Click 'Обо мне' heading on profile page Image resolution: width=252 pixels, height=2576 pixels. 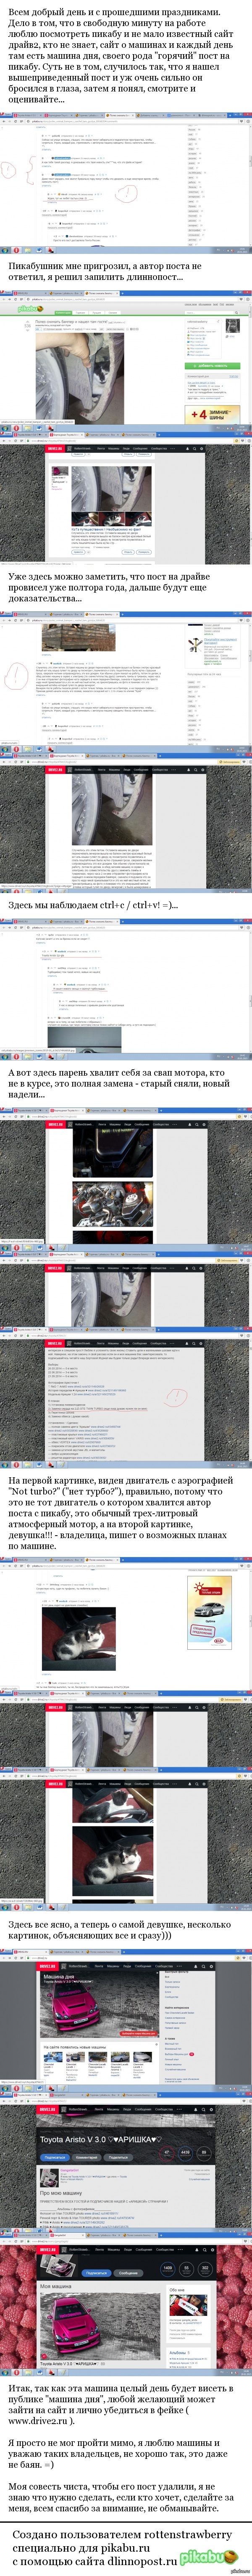click(176, 2291)
